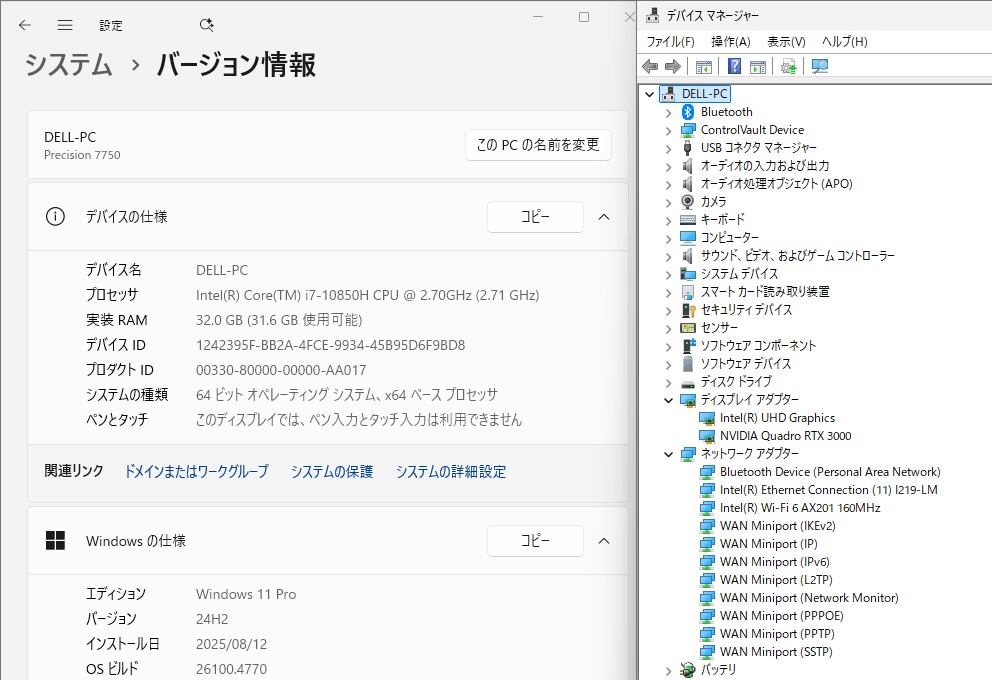Expand the キーボード category

669,220
